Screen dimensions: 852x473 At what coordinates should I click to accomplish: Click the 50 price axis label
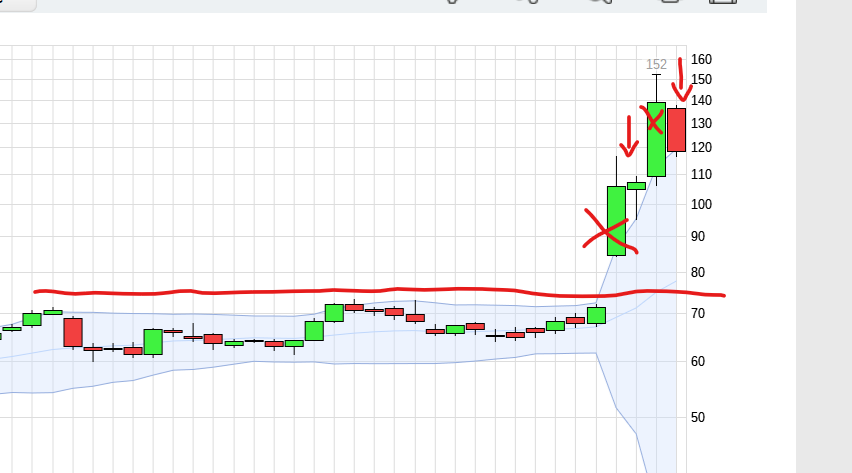(x=698, y=418)
